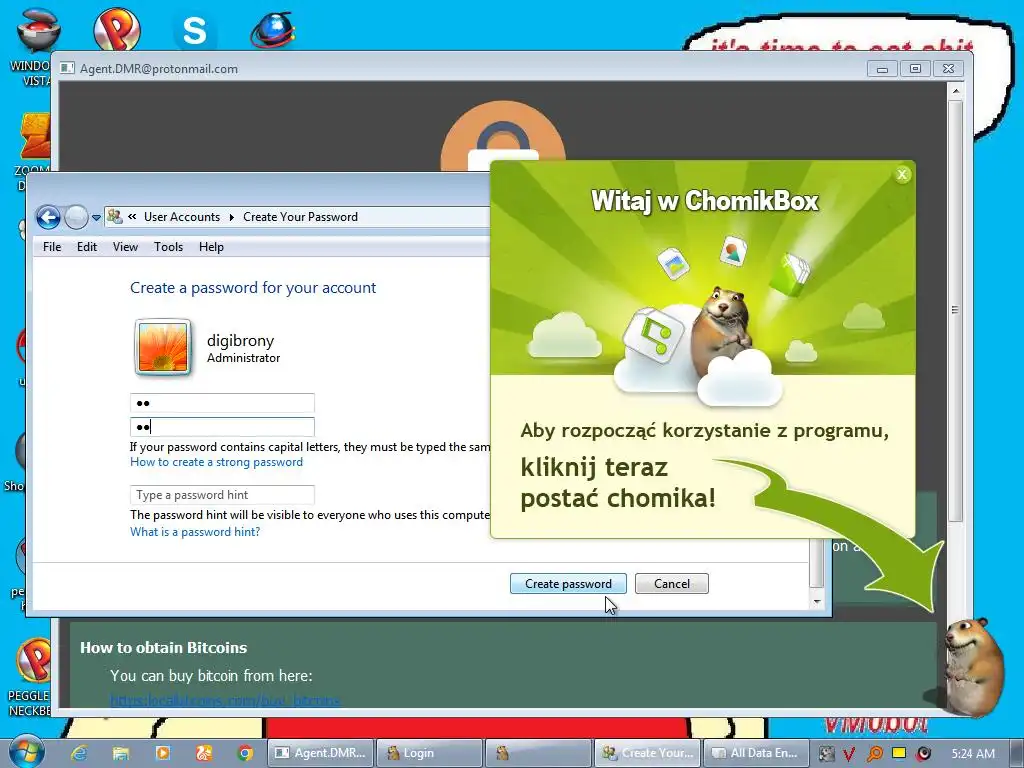Switch to Create Your... taskbar window

pos(648,753)
